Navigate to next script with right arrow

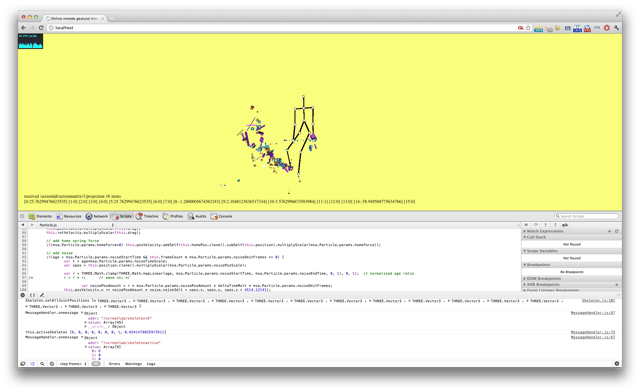click(x=32, y=225)
